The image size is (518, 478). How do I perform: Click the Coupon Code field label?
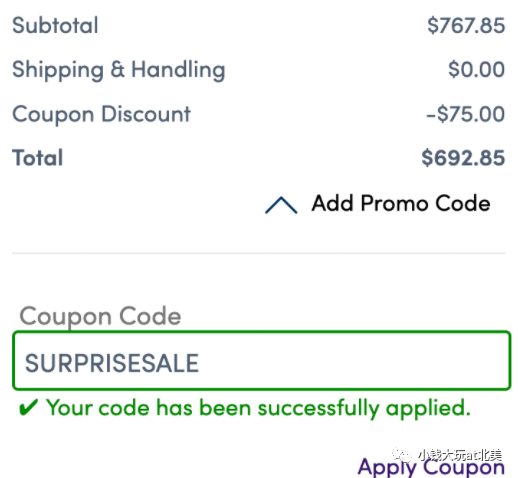(100, 317)
